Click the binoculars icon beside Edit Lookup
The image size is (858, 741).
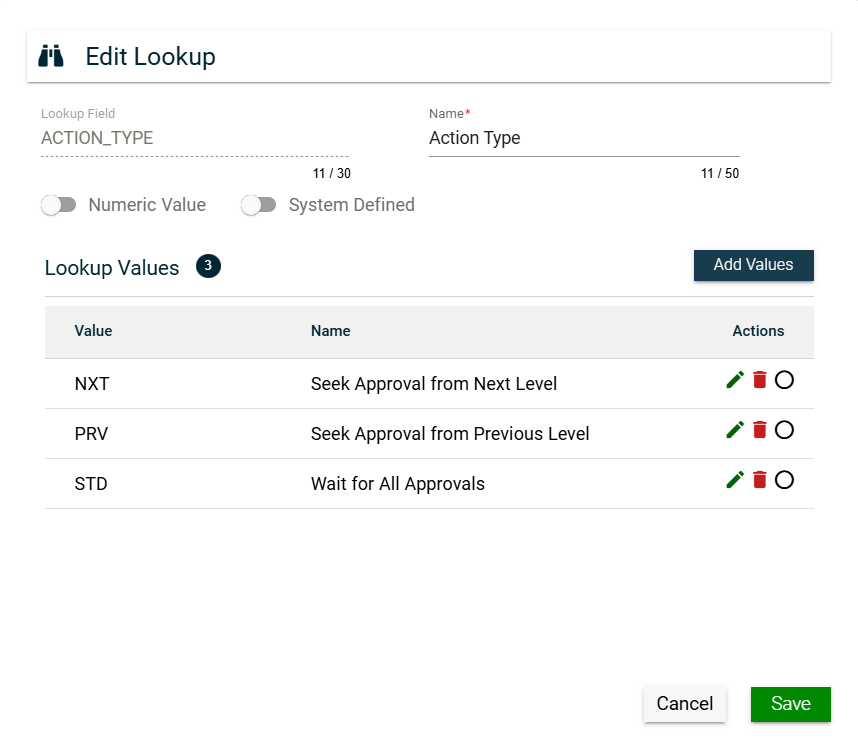[51, 57]
